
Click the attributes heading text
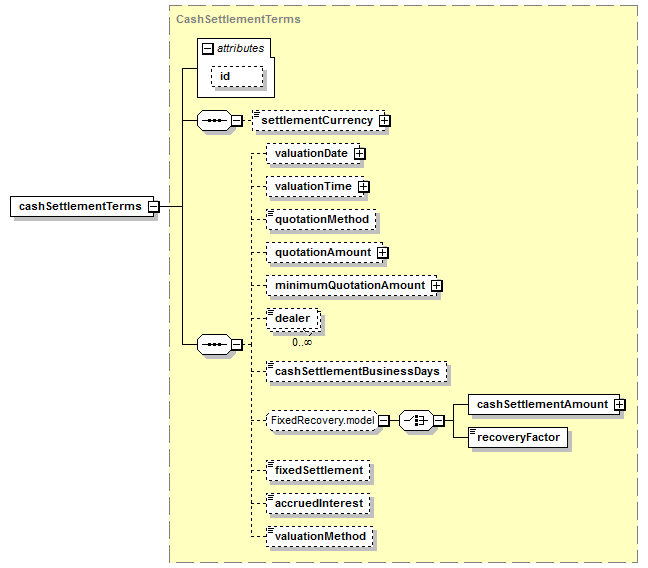(241, 48)
